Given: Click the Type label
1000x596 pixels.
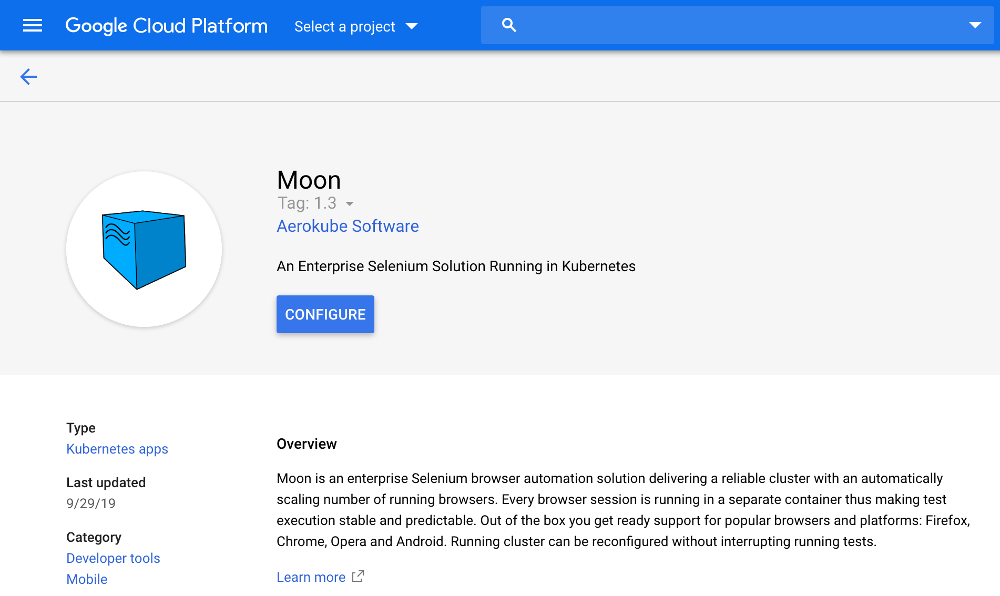Looking at the screenshot, I should click(81, 428).
